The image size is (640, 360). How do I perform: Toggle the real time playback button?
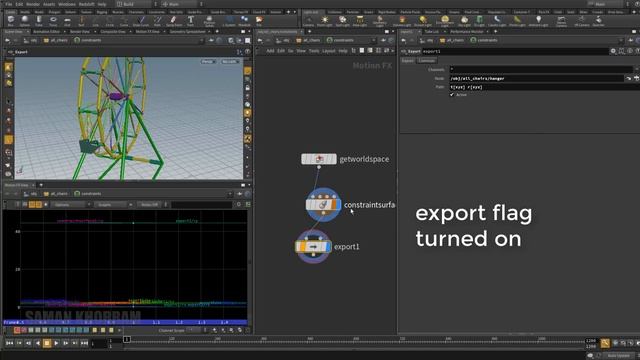click(605, 343)
